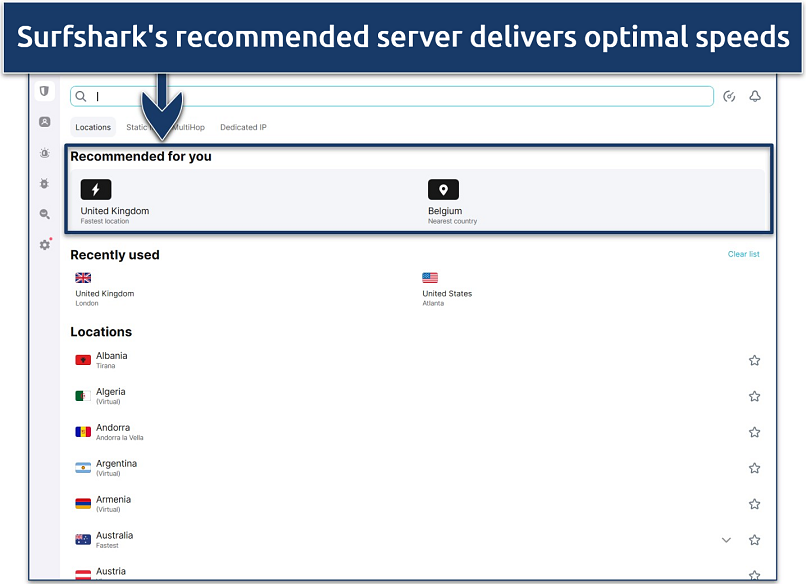This screenshot has width=806, height=584.
Task: Open the Alternative ID feature in sidebar
Action: [x=44, y=153]
